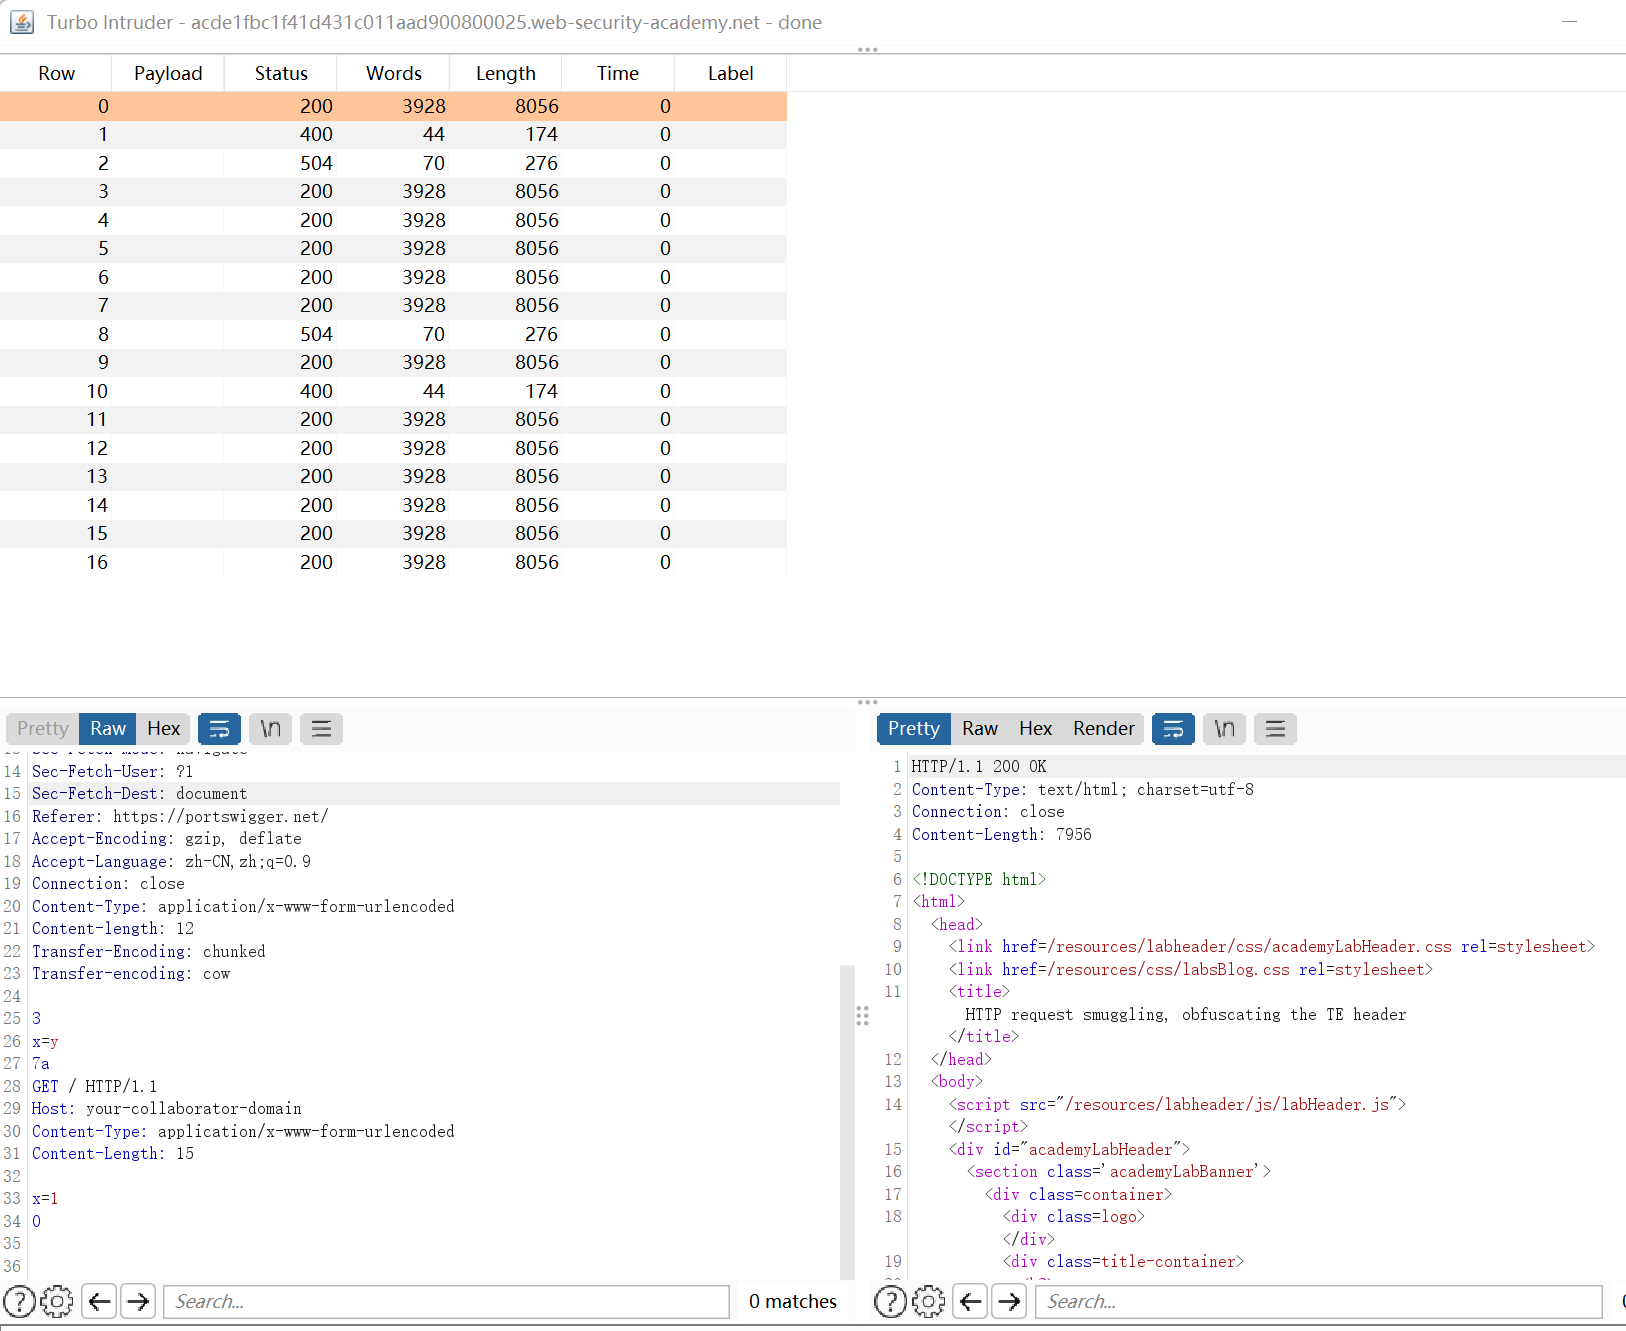Open request search settings gear
Image resolution: width=1626 pixels, height=1331 pixels.
point(57,1301)
